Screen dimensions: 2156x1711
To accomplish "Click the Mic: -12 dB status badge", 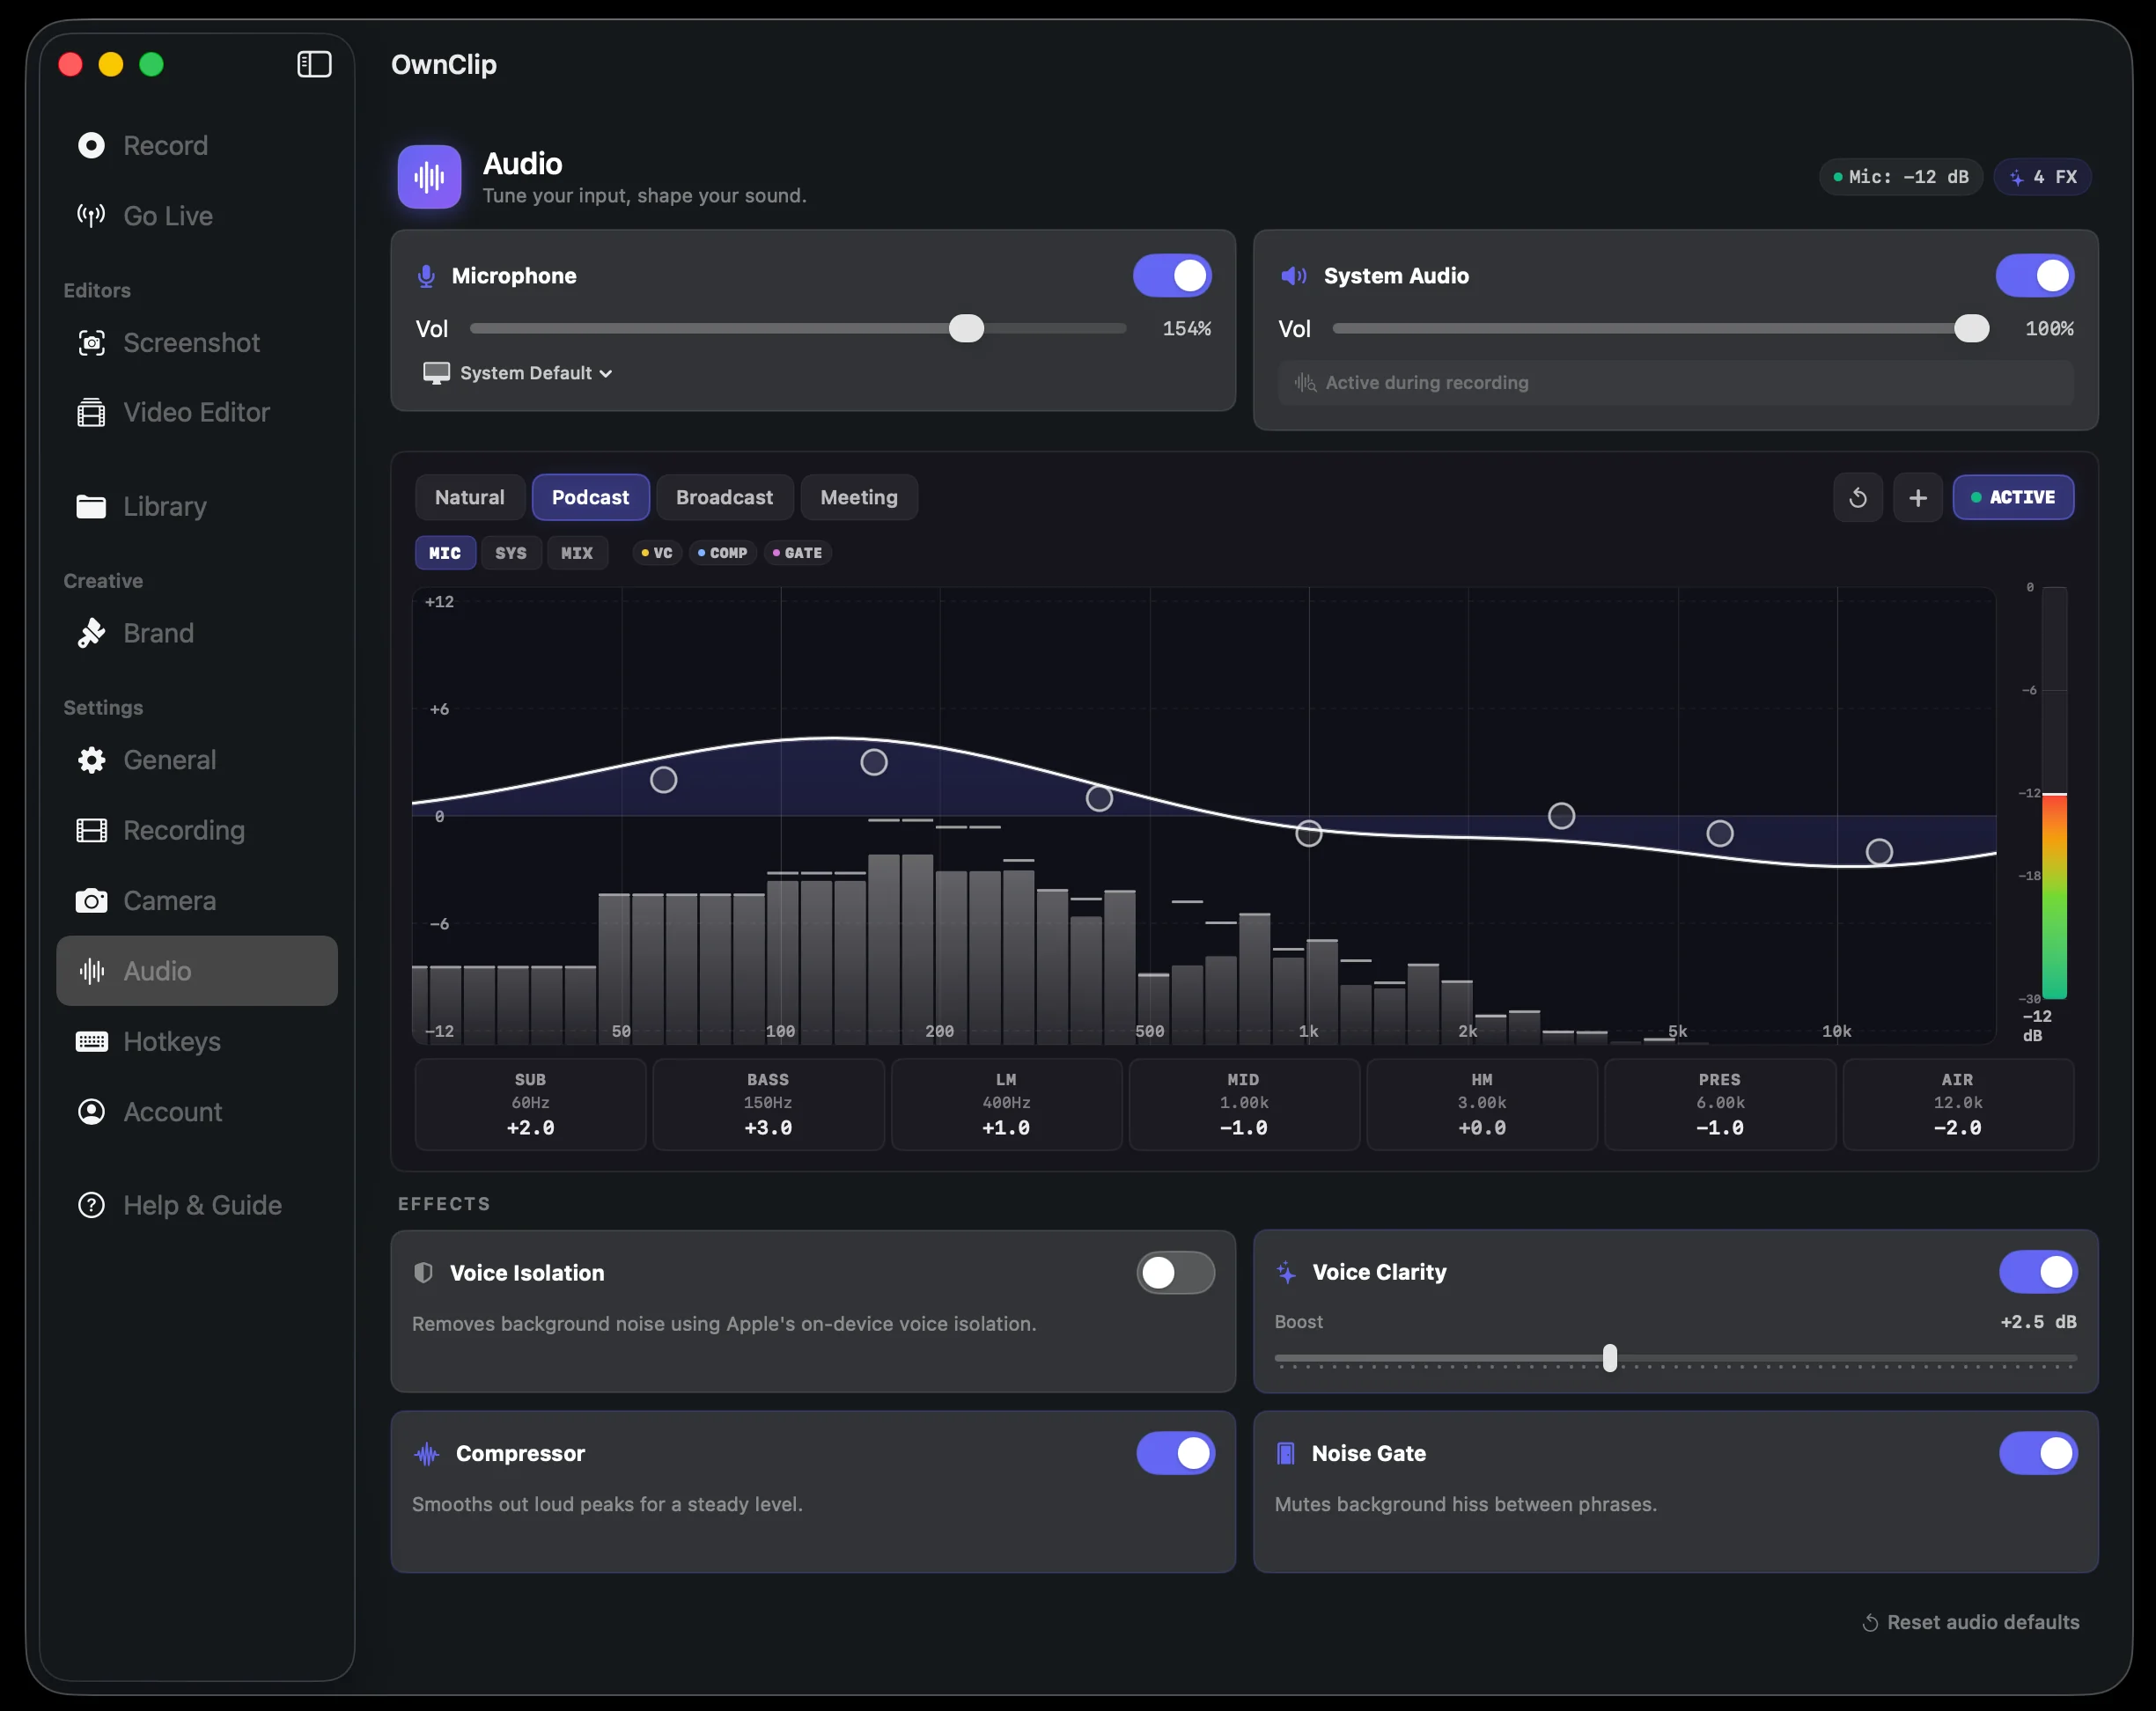I will (1901, 177).
